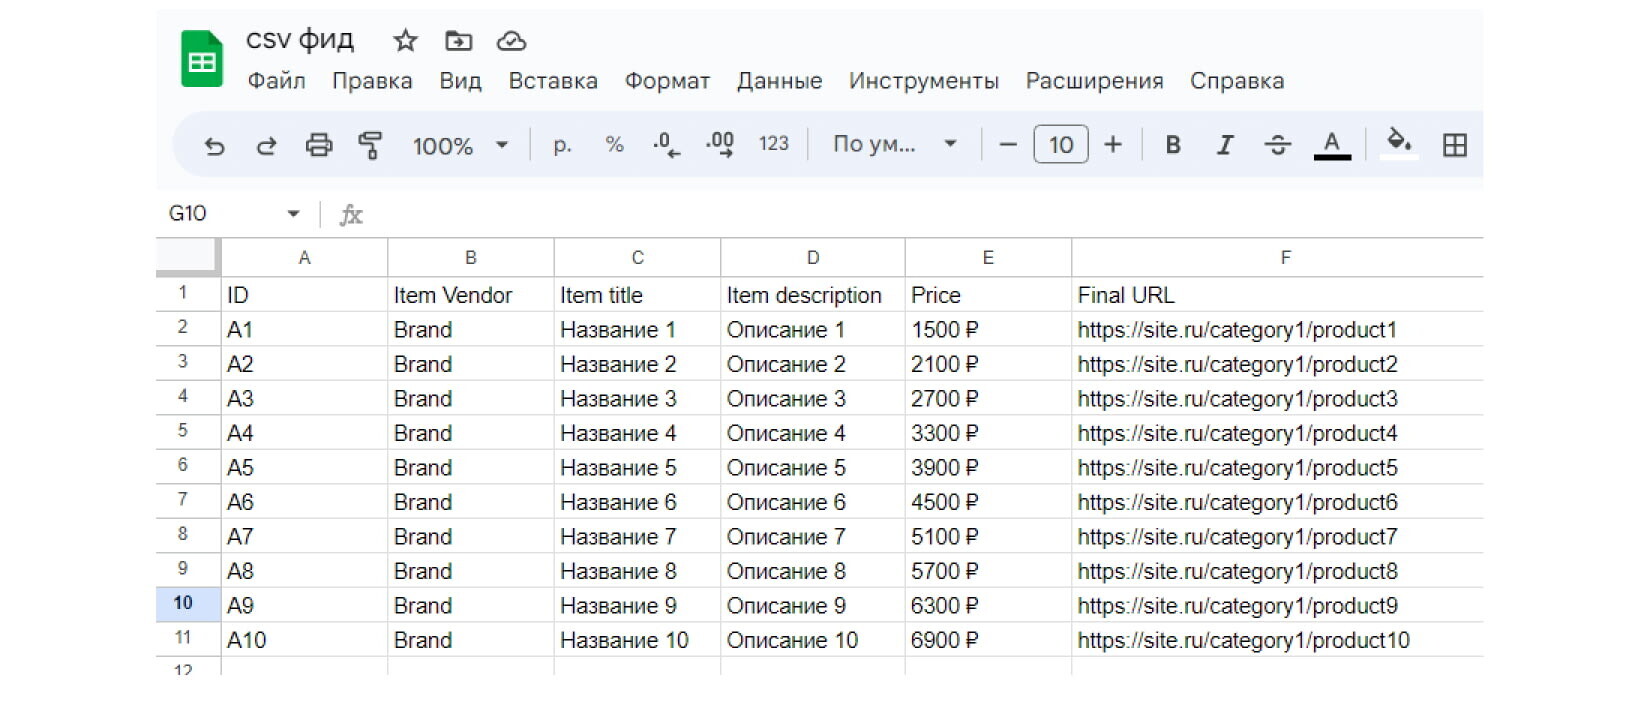
Task: Click the Название 10 cell
Action: tap(637, 640)
